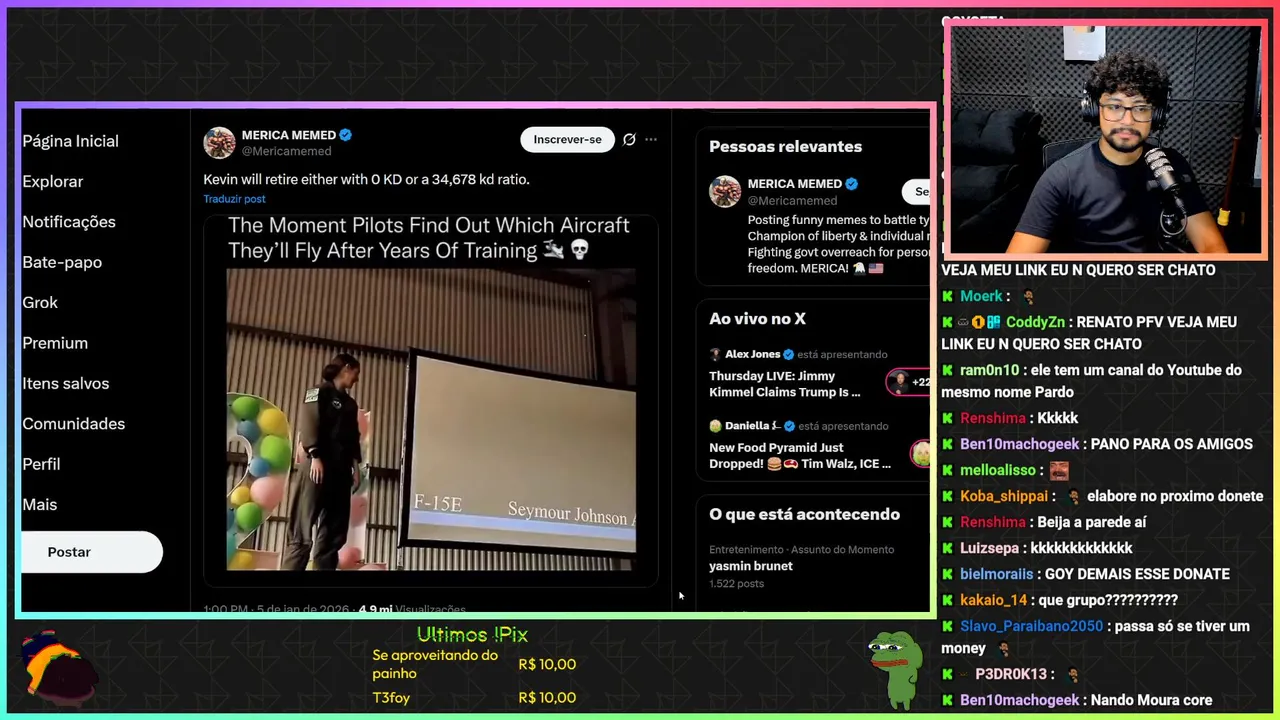
Task: Click bielmoraiis username in chat
Action: click(x=997, y=574)
